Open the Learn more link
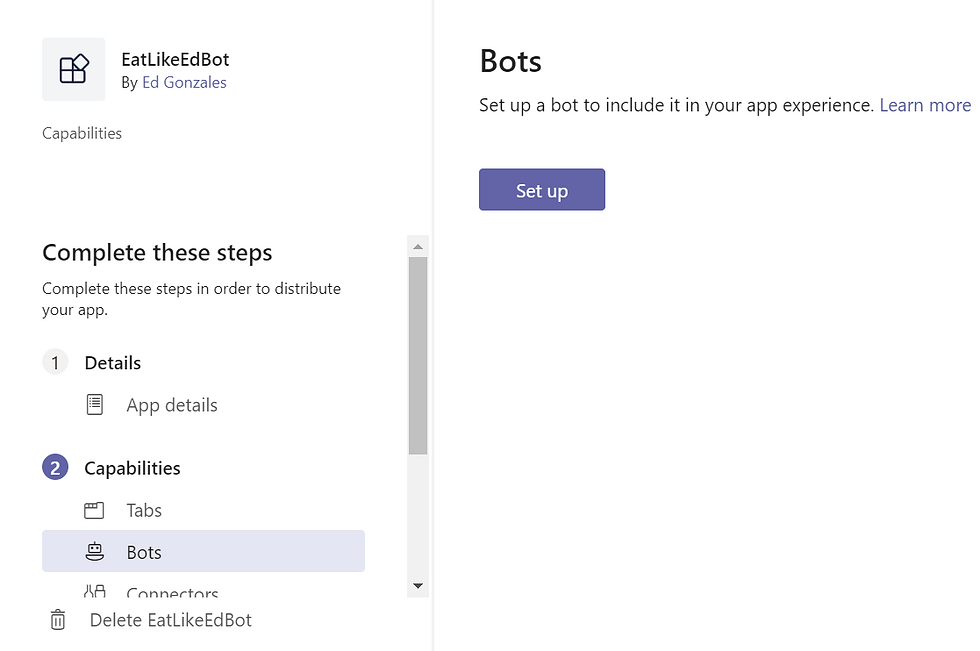This screenshot has width=980, height=651. coord(925,105)
